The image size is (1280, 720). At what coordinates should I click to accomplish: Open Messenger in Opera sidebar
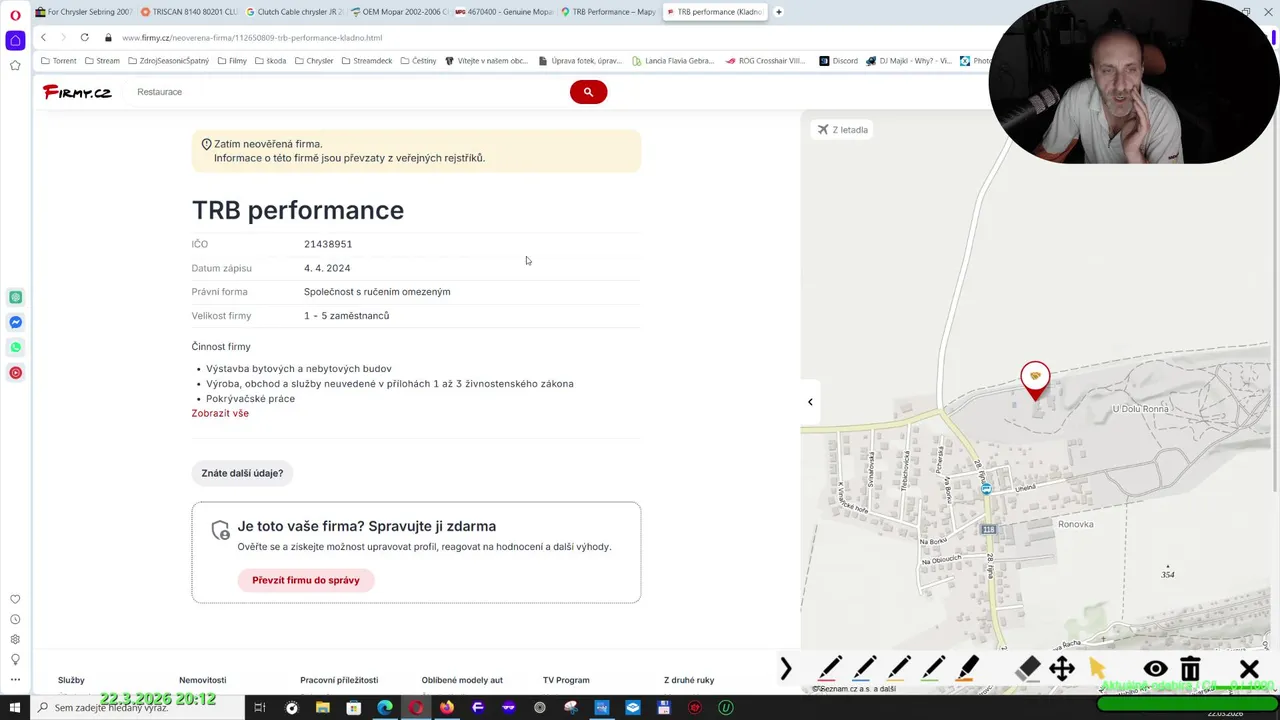[x=15, y=322]
